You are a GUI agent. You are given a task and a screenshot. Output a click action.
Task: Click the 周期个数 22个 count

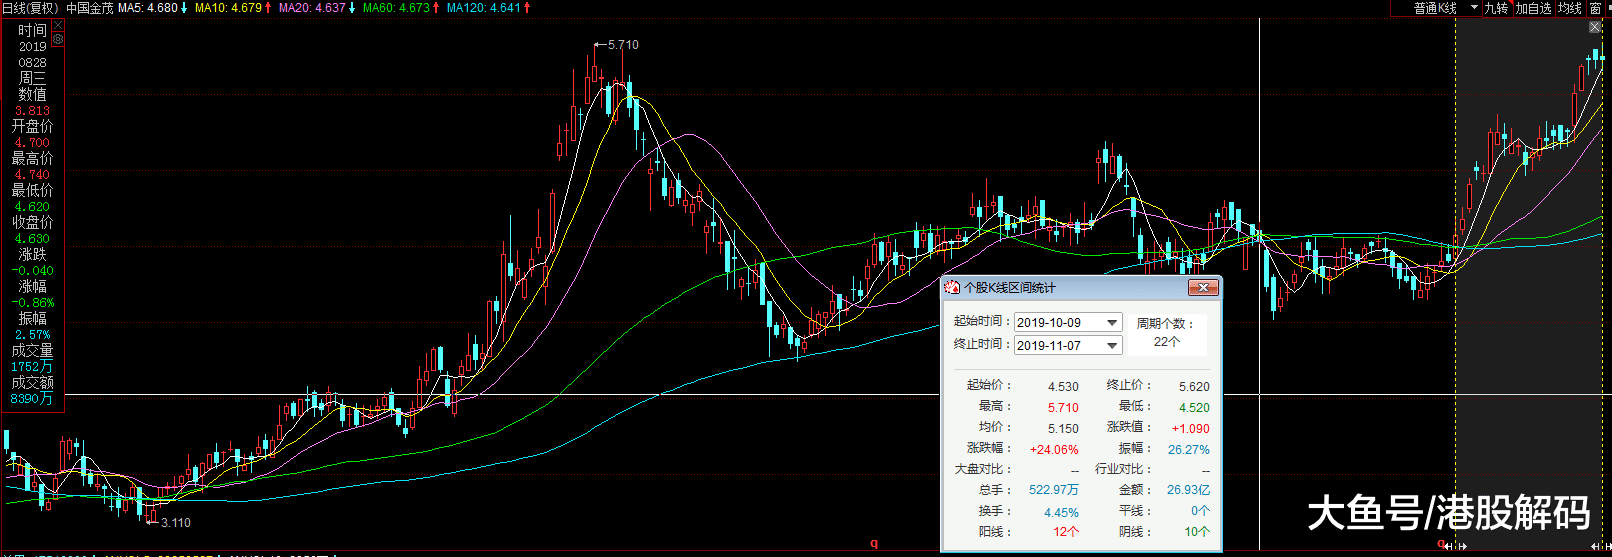pos(1167,342)
